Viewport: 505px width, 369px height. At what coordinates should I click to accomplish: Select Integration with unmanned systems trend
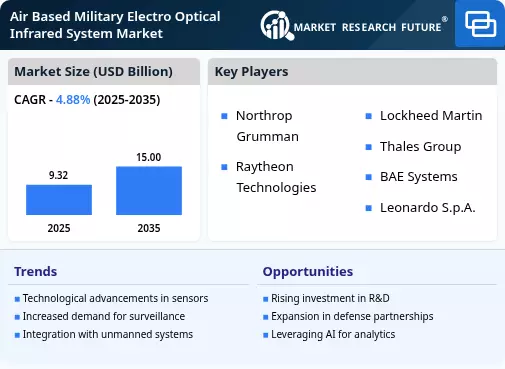pyautogui.click(x=108, y=334)
